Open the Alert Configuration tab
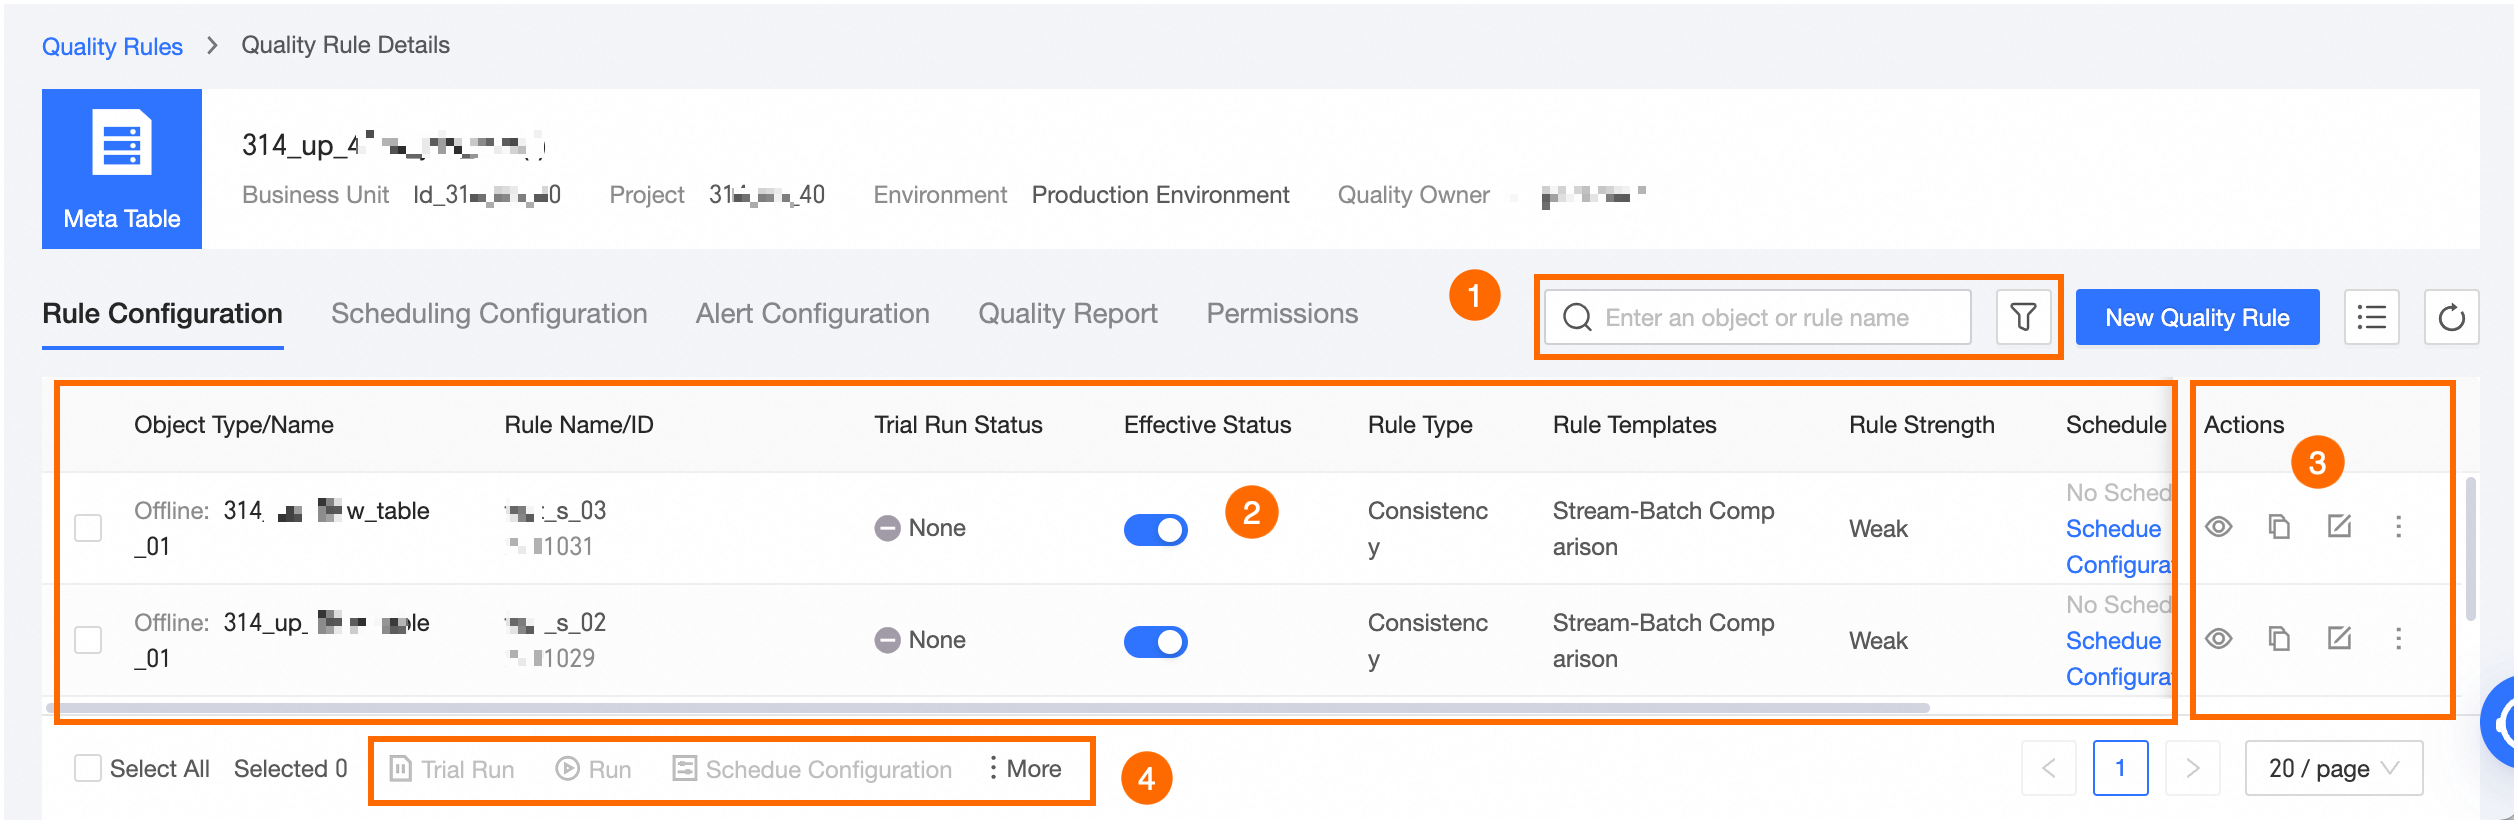2518x824 pixels. (812, 314)
